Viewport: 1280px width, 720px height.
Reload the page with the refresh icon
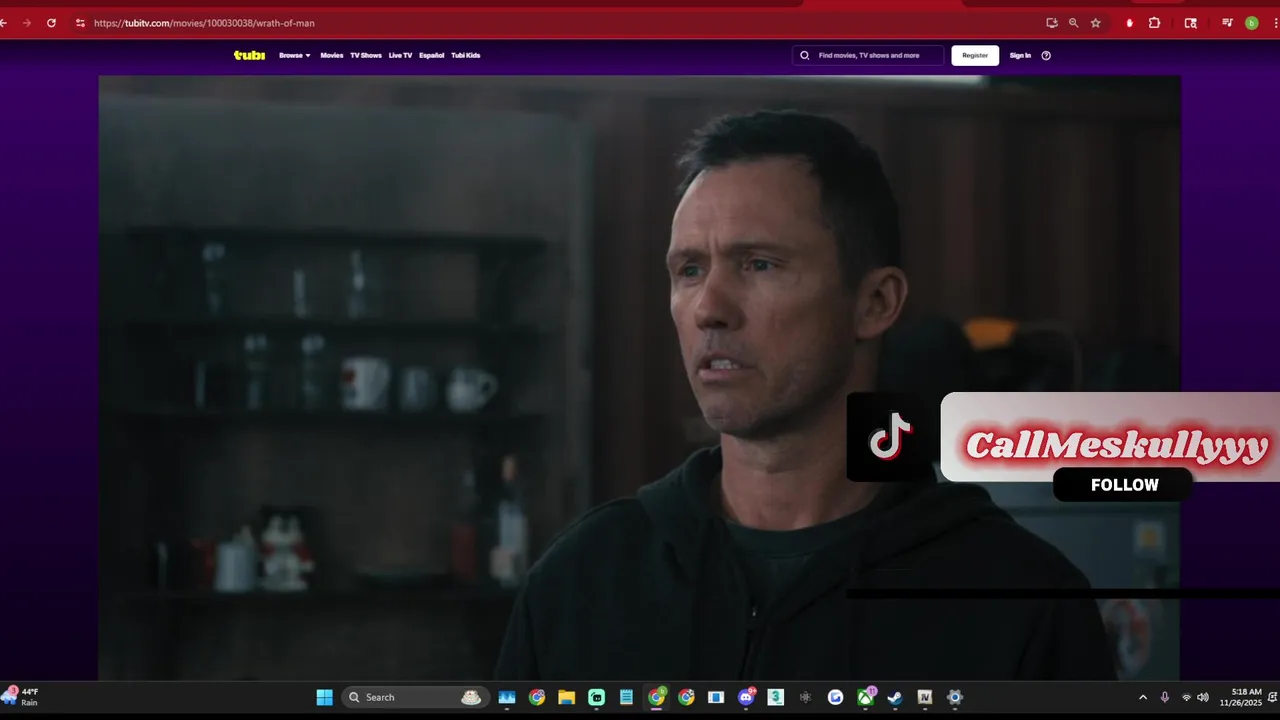click(51, 23)
